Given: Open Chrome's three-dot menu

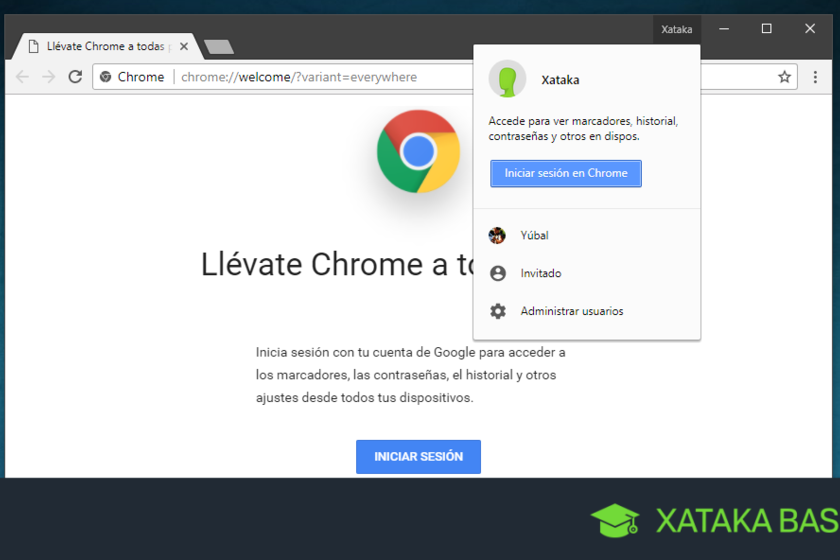Looking at the screenshot, I should click(x=815, y=77).
